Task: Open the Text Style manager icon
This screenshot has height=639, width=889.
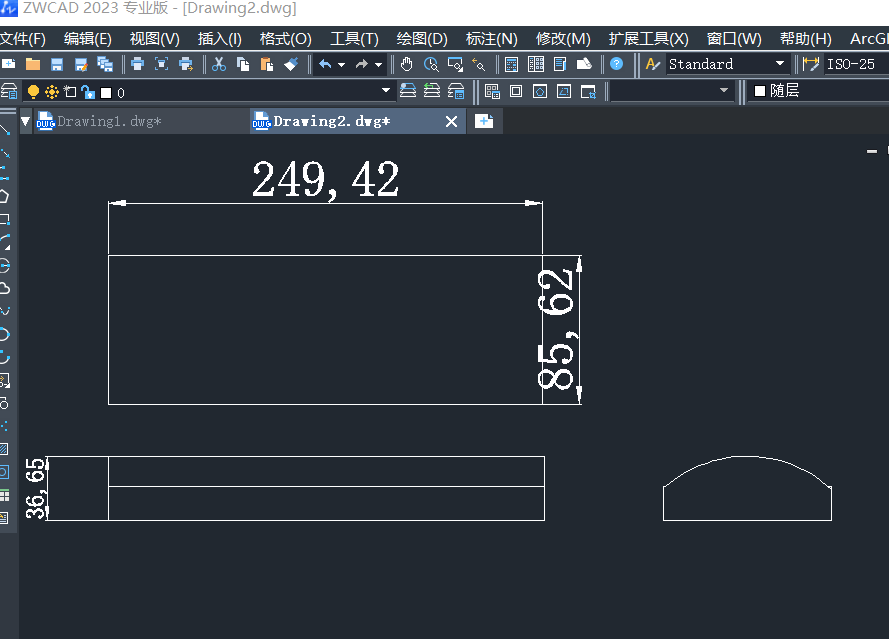Action: pos(653,64)
